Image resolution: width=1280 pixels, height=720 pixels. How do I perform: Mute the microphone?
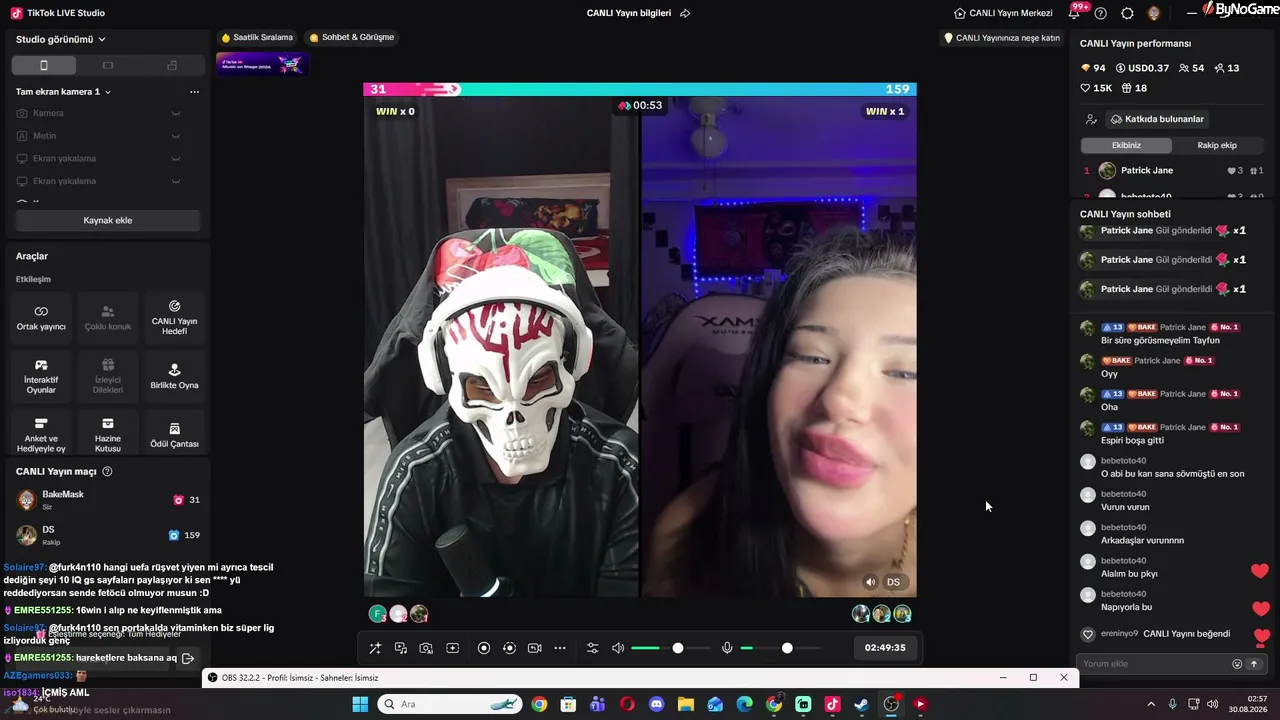coord(727,648)
